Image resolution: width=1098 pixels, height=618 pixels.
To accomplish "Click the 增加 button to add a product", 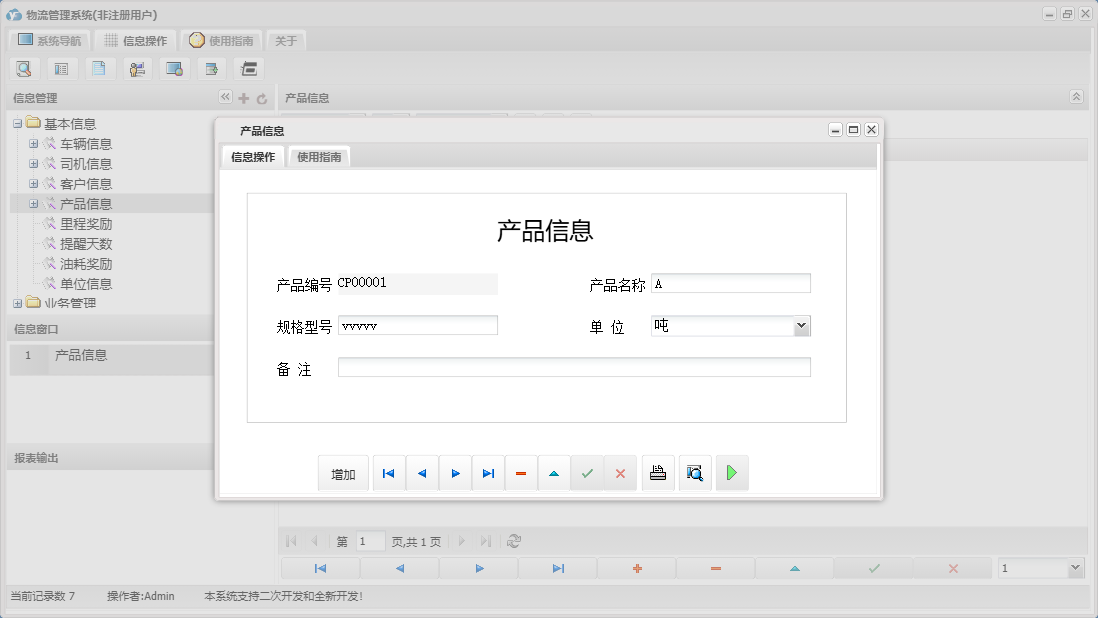I will (x=343, y=472).
